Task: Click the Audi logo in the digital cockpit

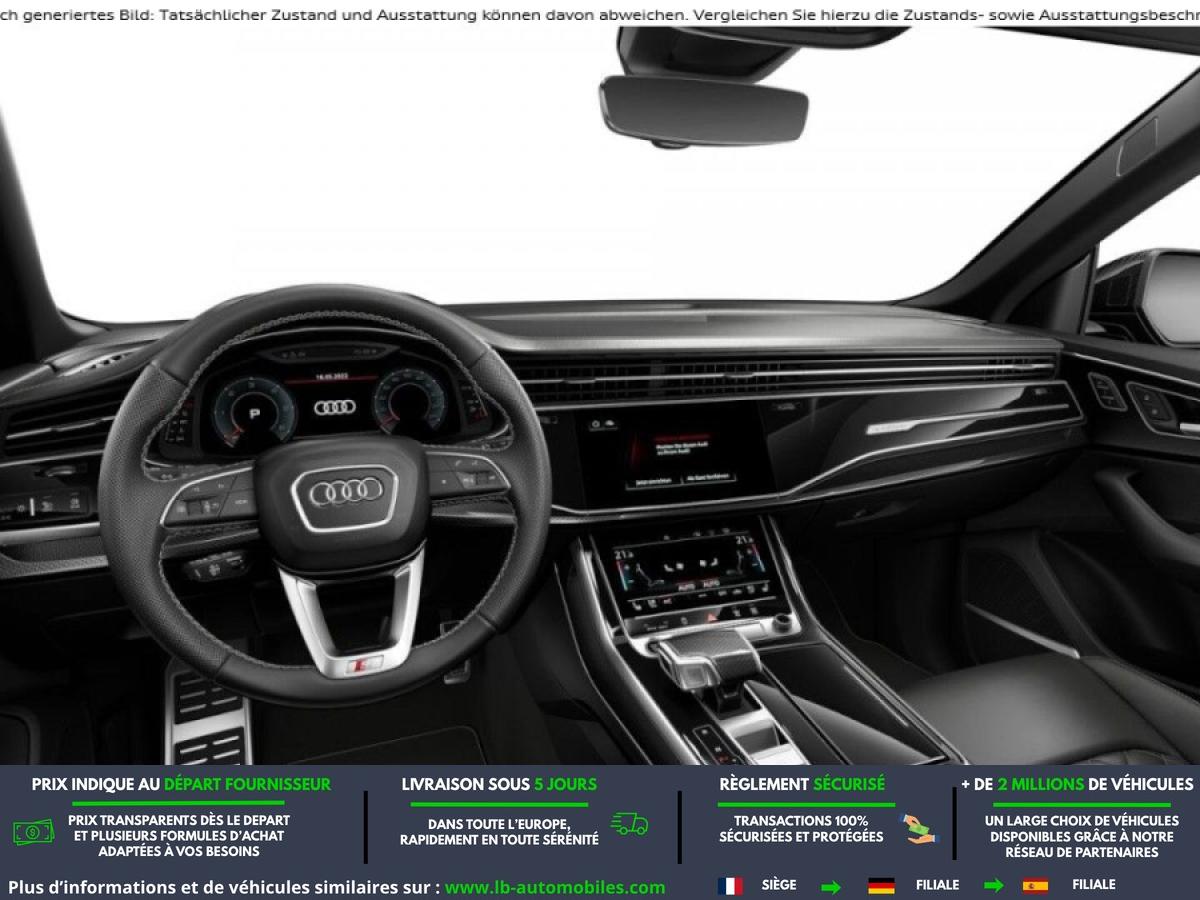Action: pos(333,407)
